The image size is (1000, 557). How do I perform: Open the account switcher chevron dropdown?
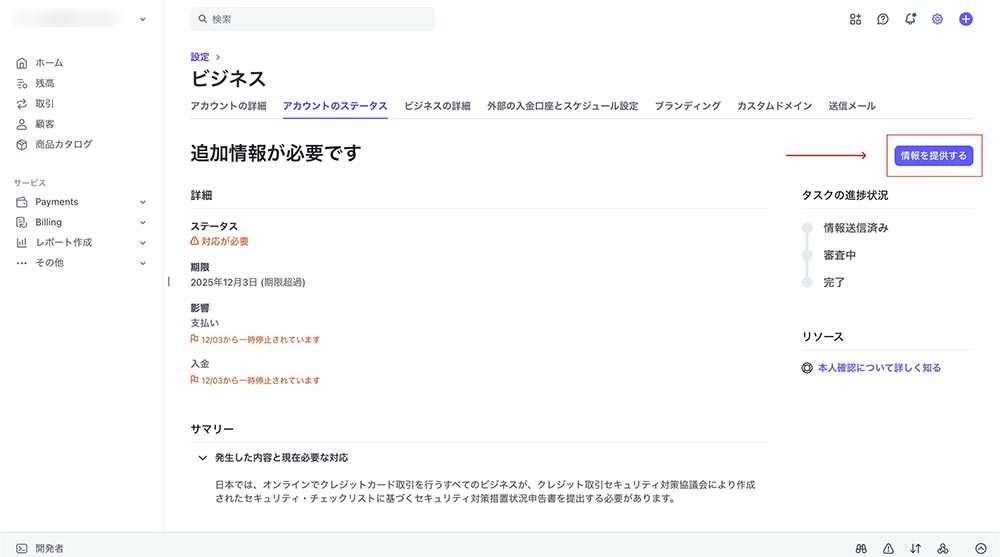point(143,19)
